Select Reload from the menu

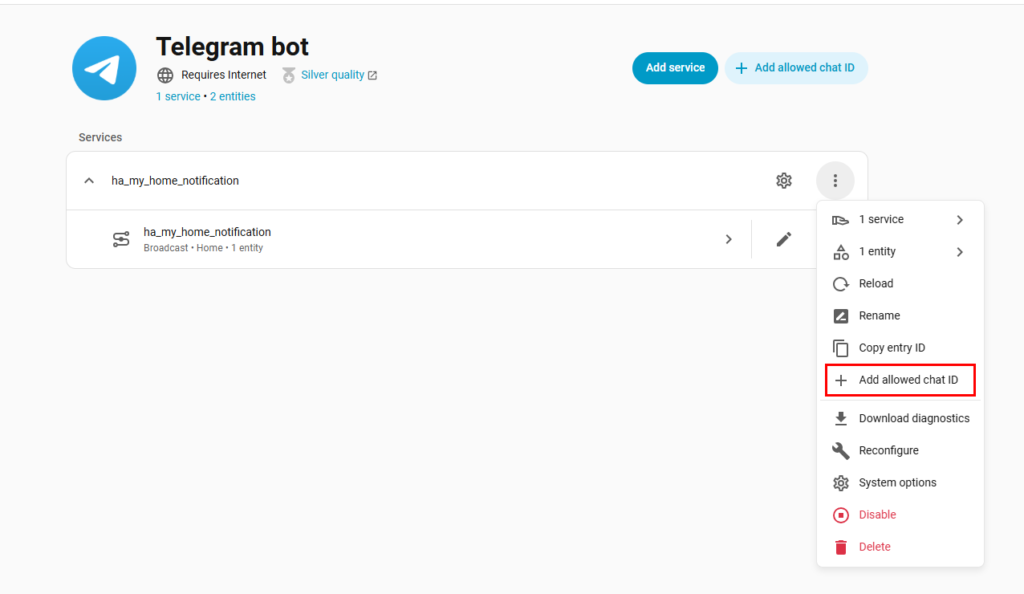[876, 284]
